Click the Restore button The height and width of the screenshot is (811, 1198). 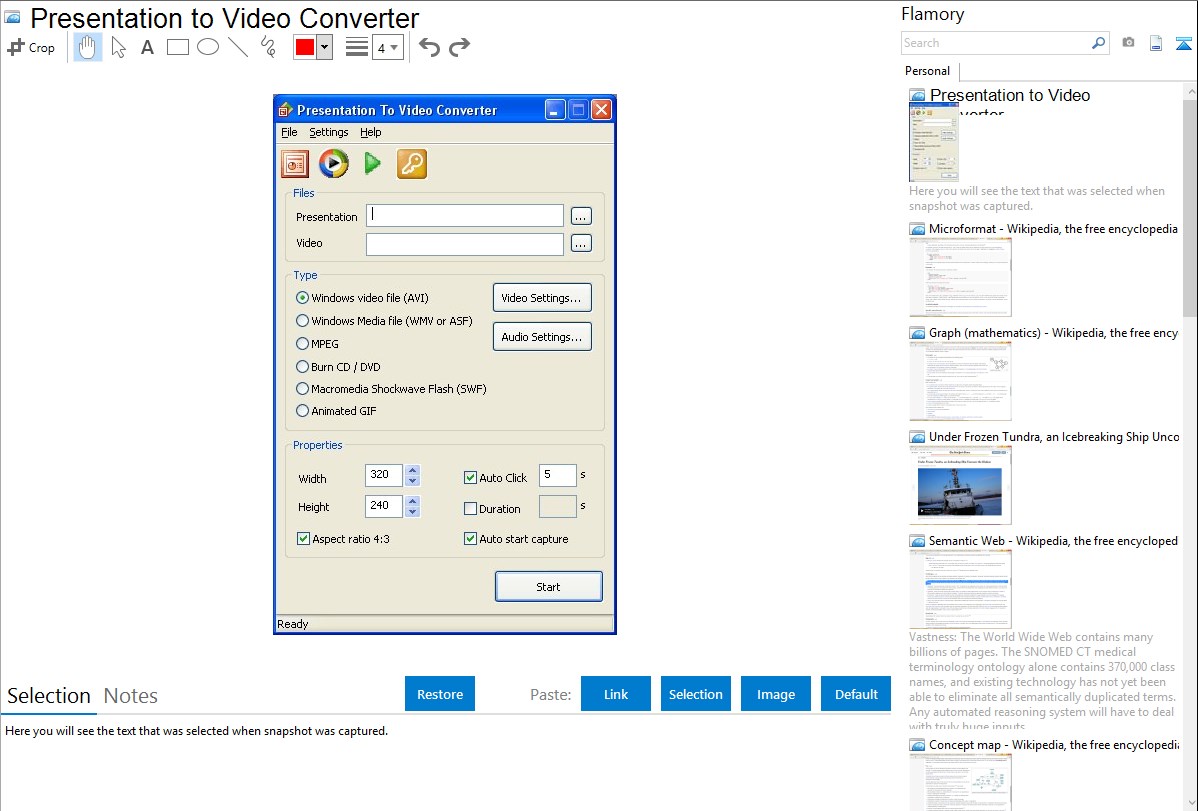coord(440,694)
